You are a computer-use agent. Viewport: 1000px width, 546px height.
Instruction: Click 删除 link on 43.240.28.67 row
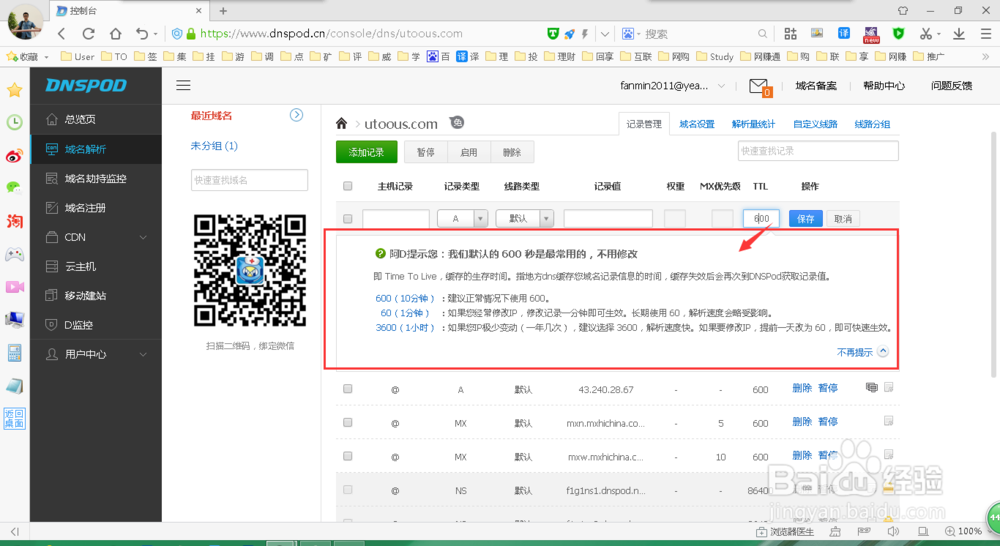pyautogui.click(x=802, y=388)
